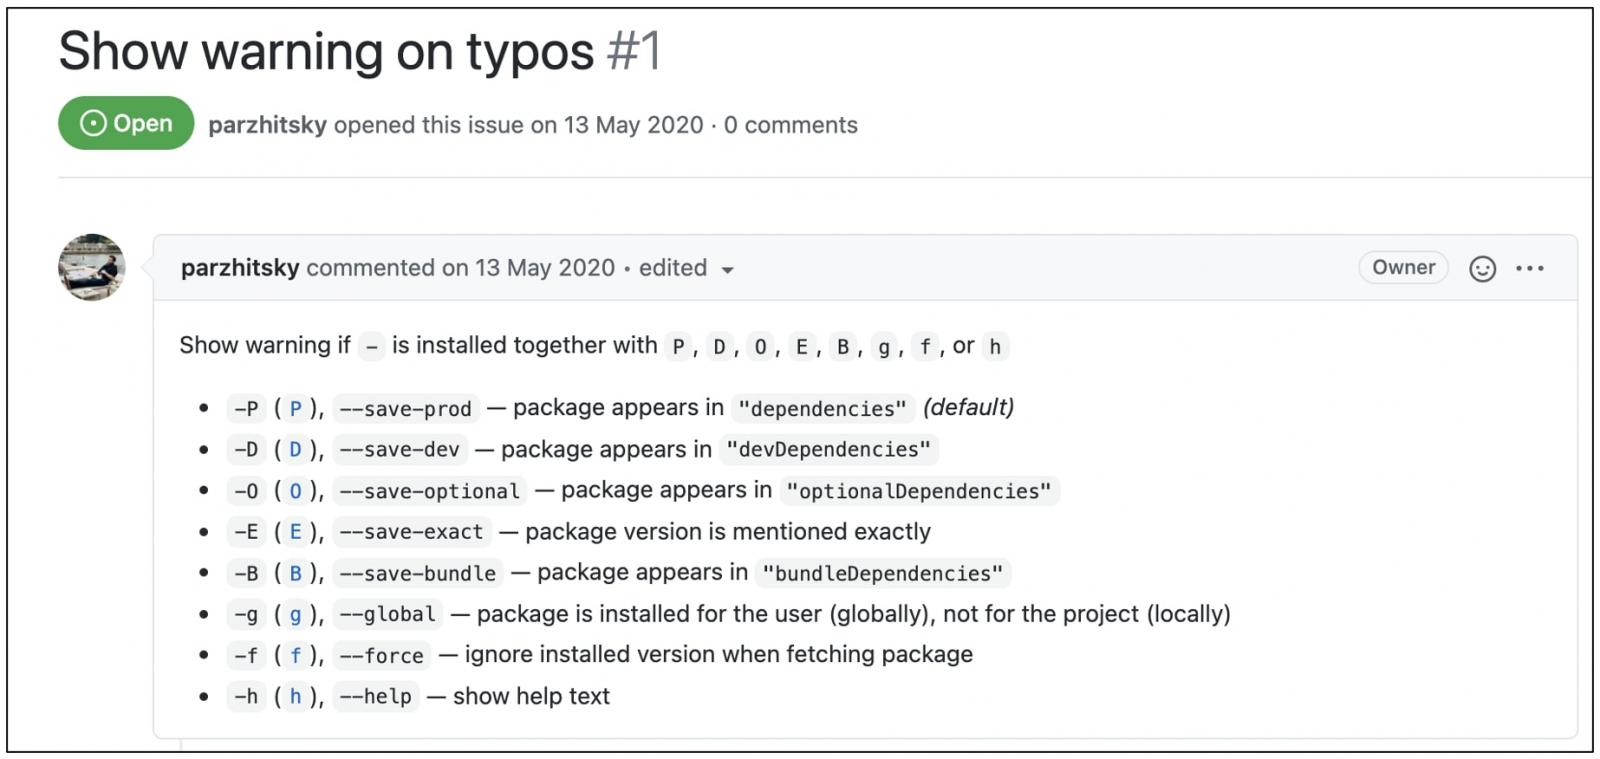This screenshot has width=1600, height=759.
Task: Click the "optionalDependencies" code snippet
Action: (x=919, y=491)
